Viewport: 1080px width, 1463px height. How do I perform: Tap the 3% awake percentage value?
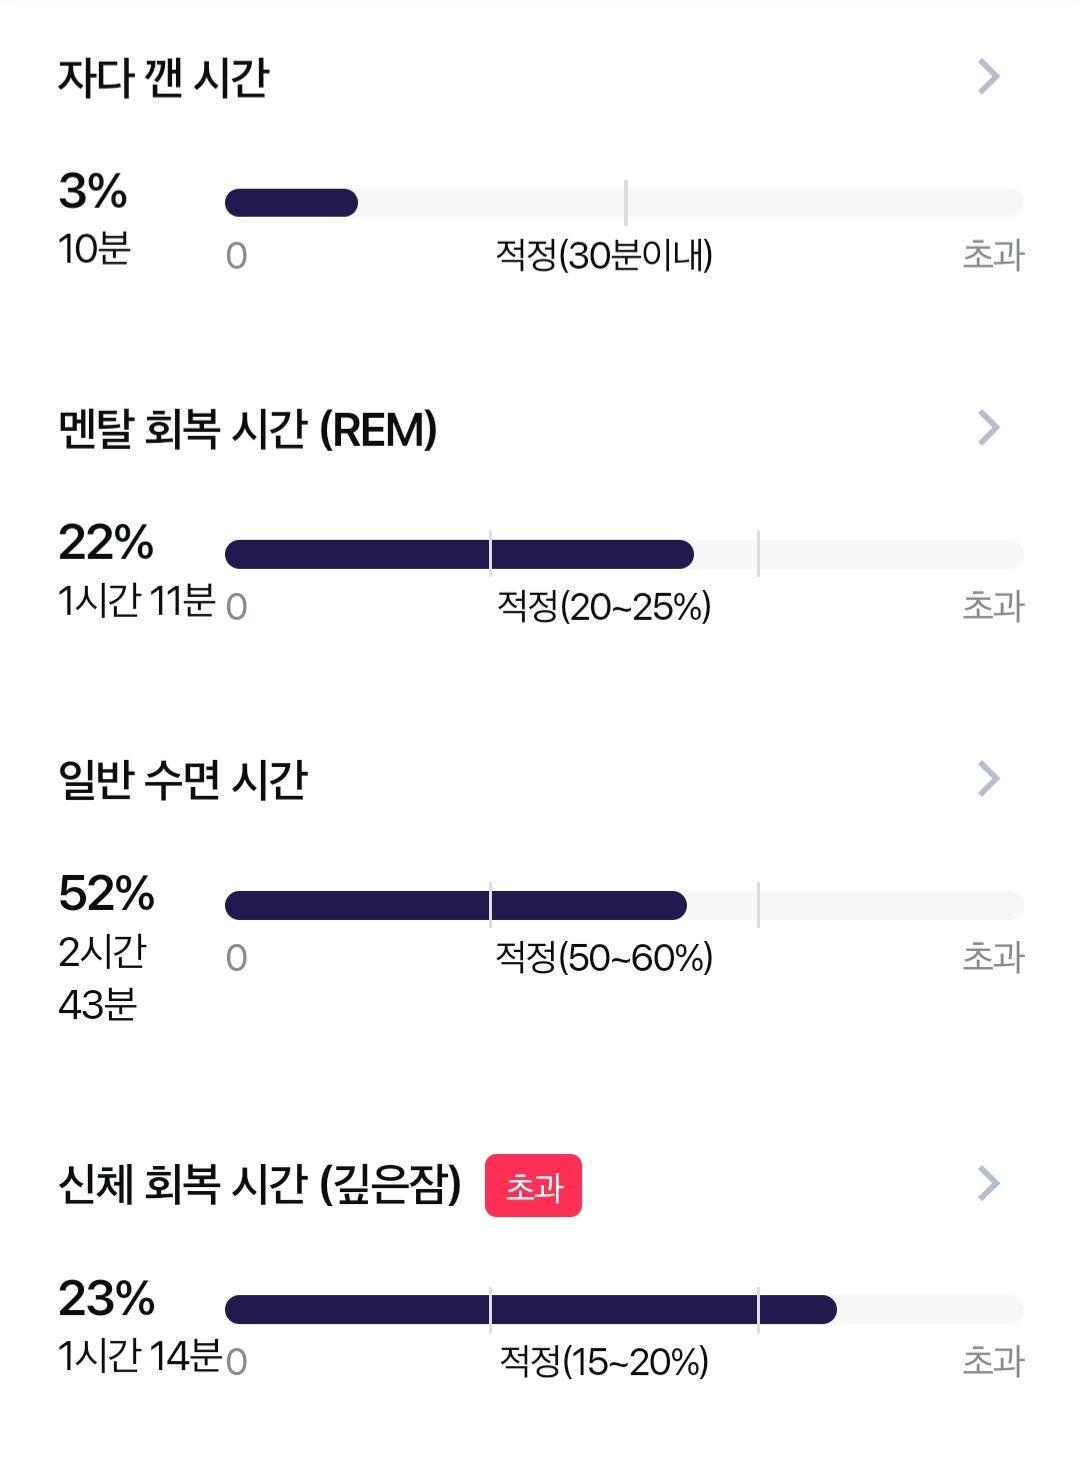point(93,191)
